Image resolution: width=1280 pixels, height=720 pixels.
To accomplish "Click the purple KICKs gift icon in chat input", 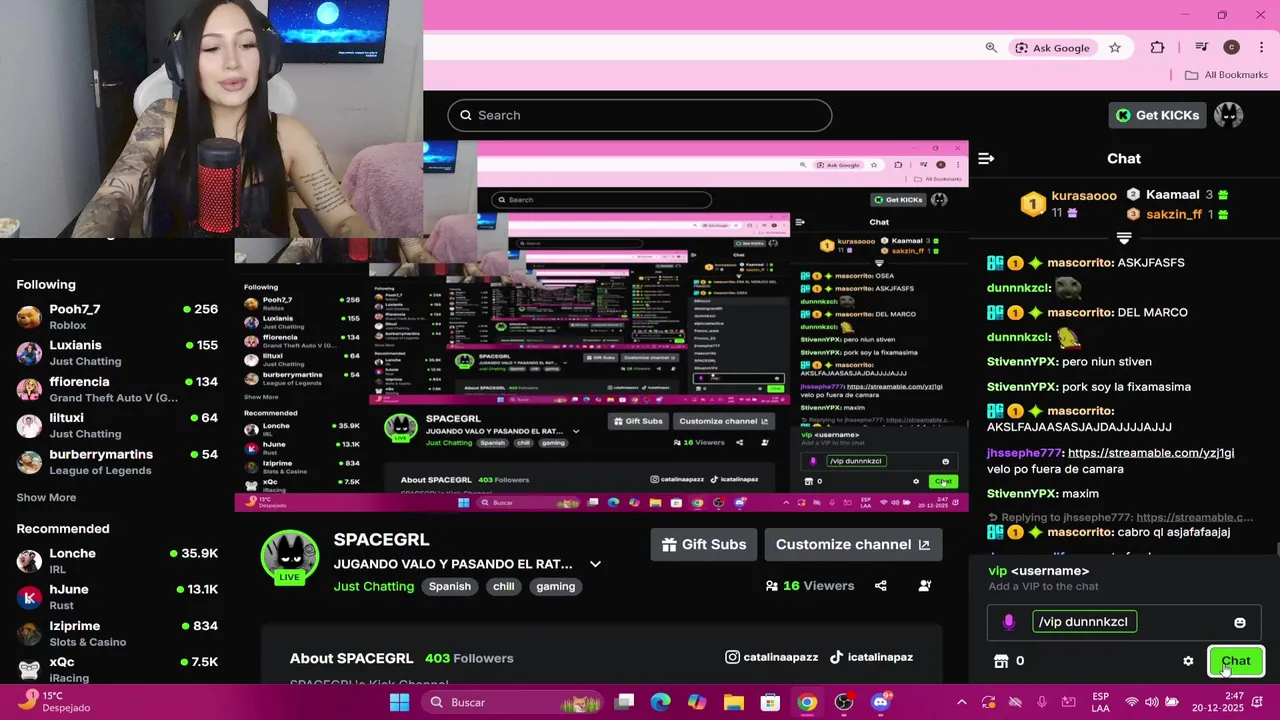I will click(1008, 622).
